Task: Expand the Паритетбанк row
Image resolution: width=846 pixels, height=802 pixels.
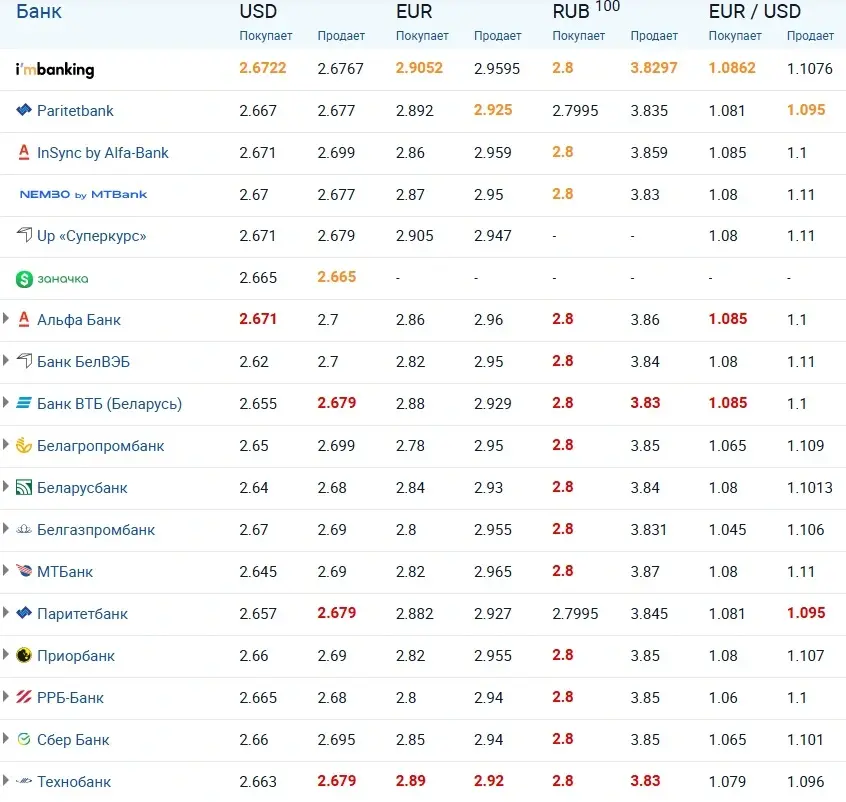Action: pos(5,612)
